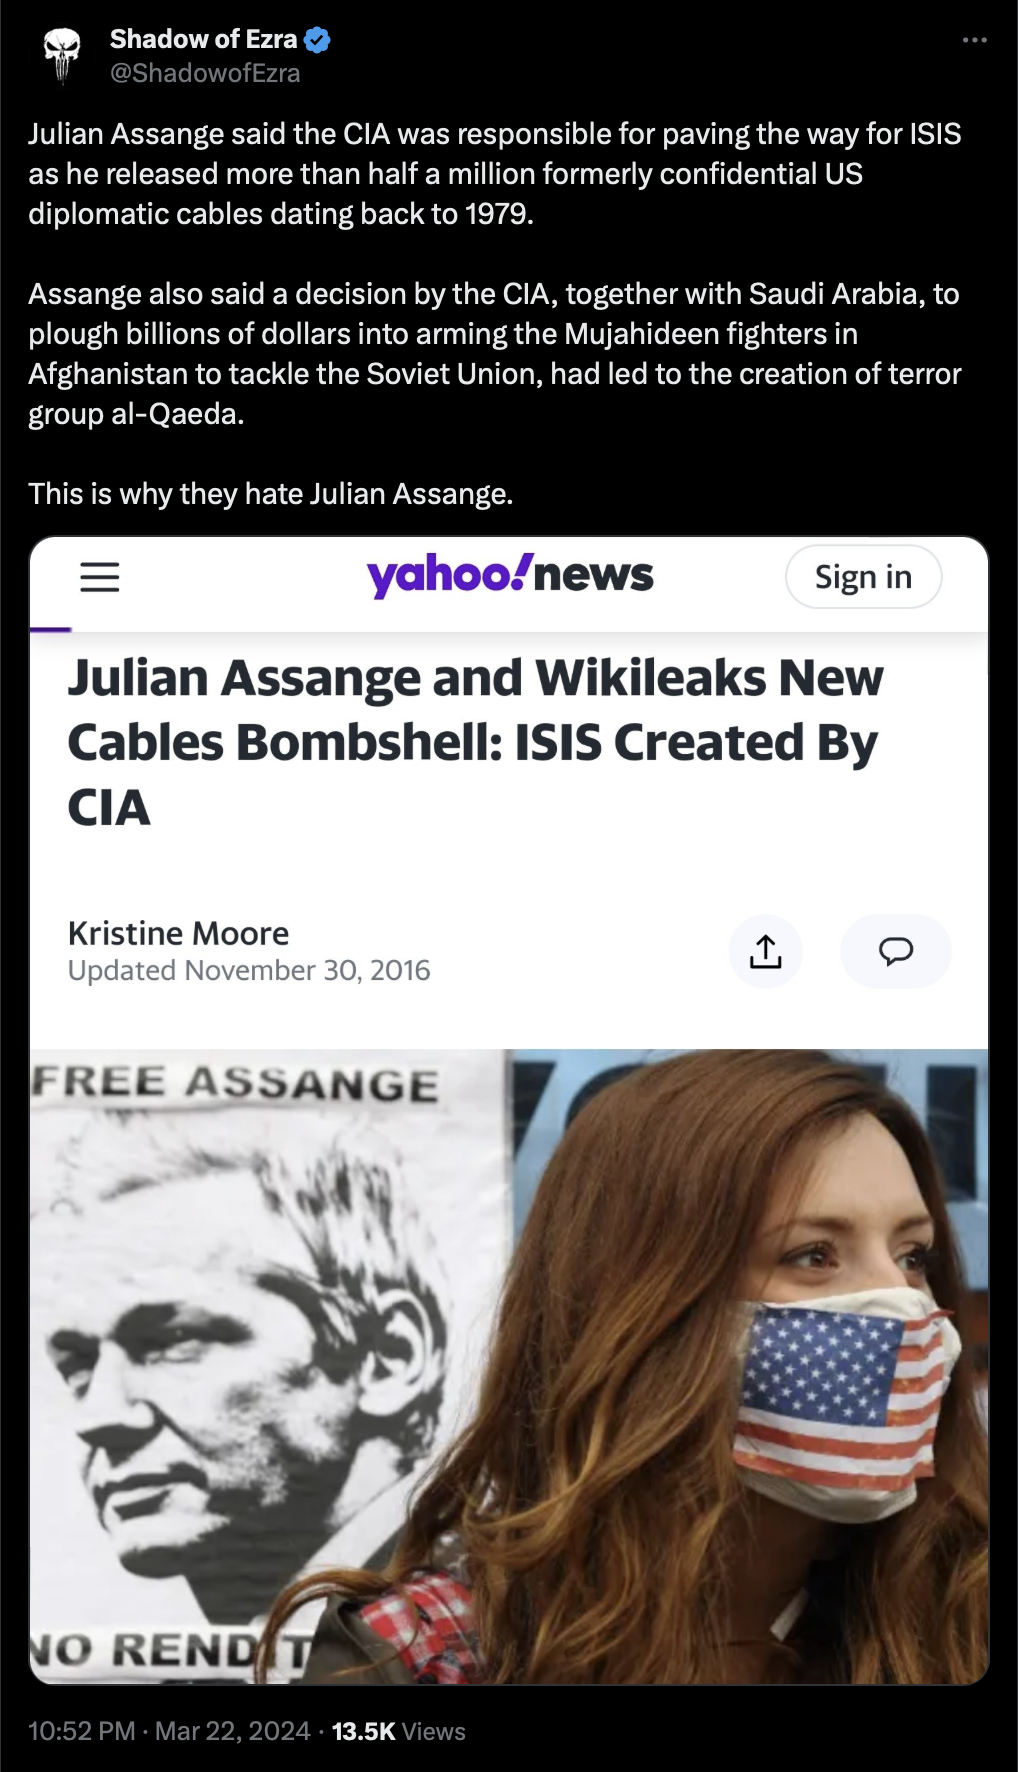Click the Updated November 30, 2016 text
Screen dimensions: 1018x1772
pyautogui.click(x=249, y=970)
